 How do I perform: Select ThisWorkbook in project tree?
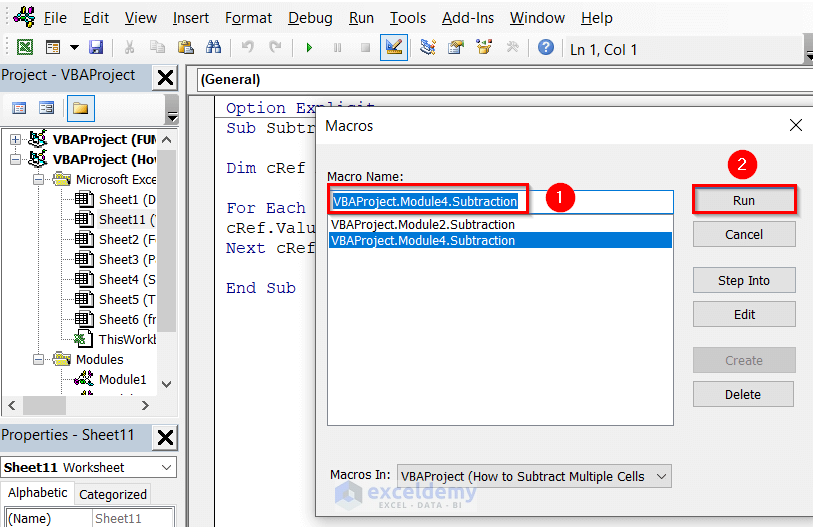tap(115, 339)
